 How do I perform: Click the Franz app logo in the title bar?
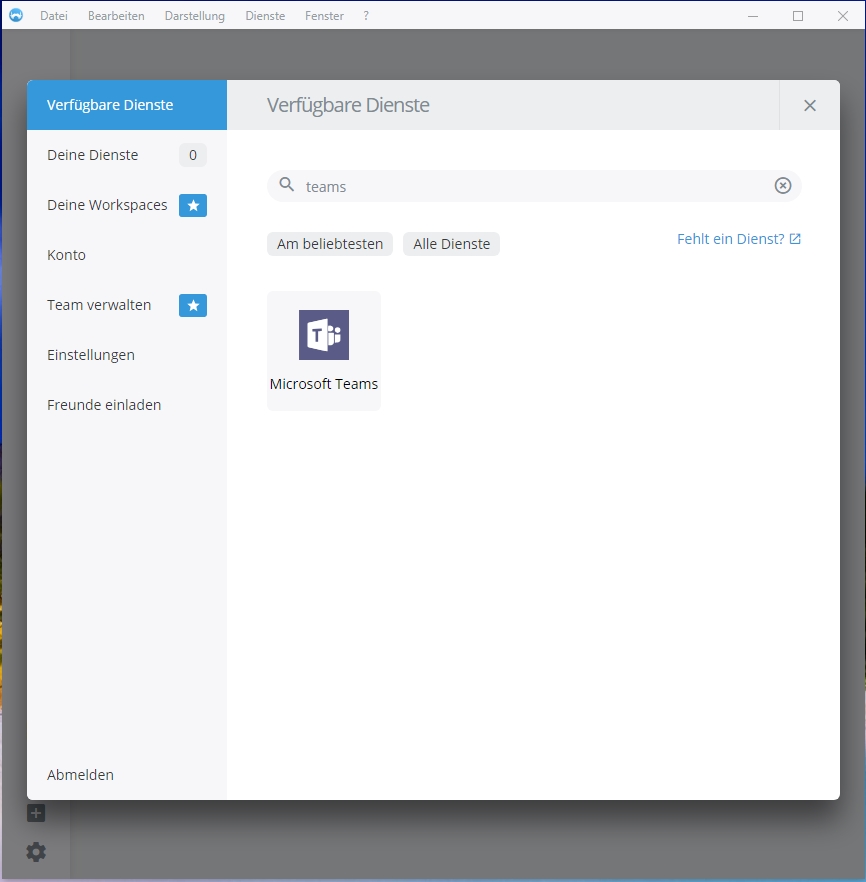pyautogui.click(x=15, y=15)
